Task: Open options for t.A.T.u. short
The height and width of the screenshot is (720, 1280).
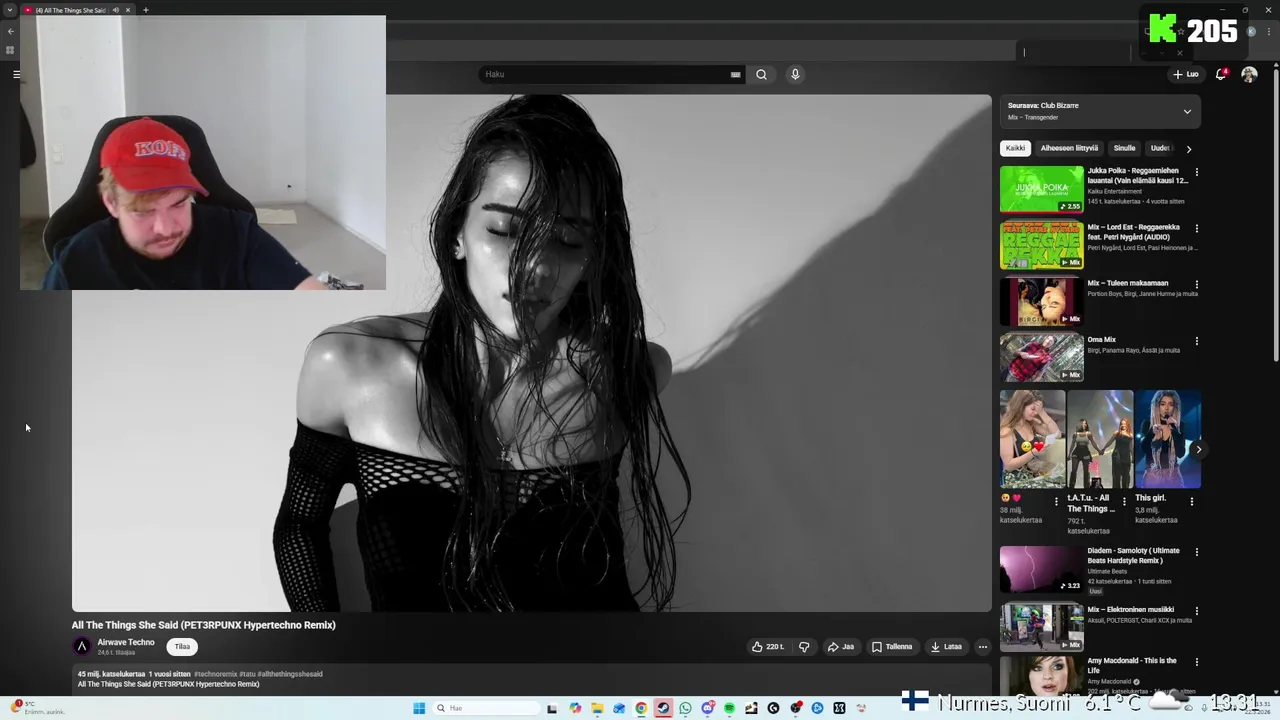Action: pos(1123,501)
